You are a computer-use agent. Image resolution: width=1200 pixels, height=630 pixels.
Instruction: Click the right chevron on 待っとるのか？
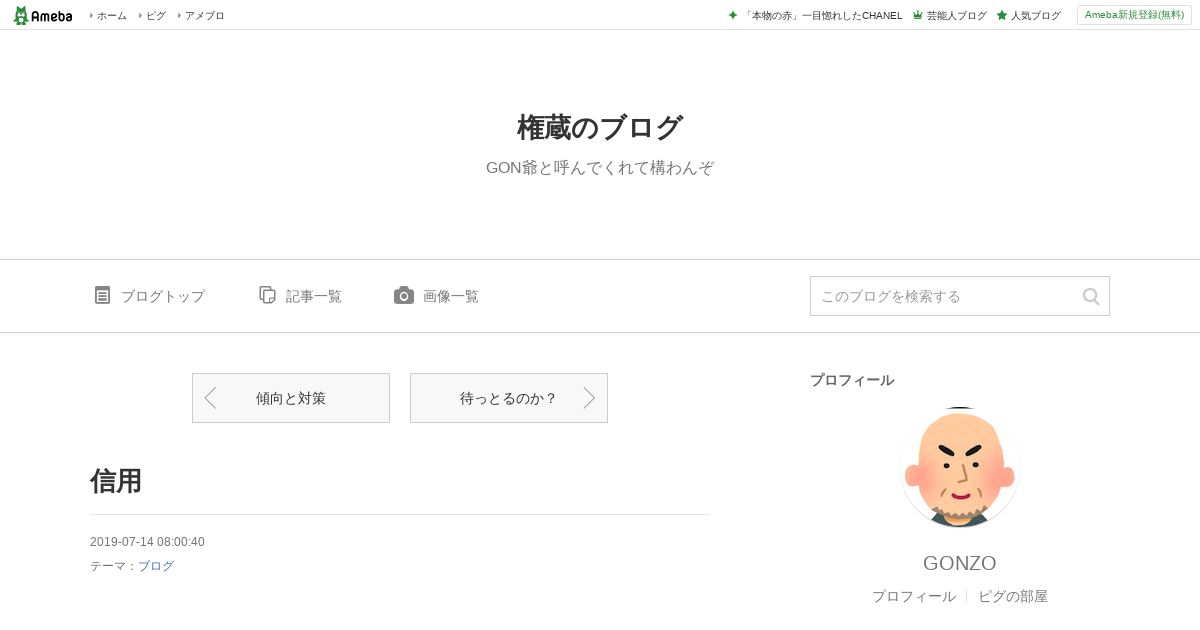pyautogui.click(x=589, y=398)
